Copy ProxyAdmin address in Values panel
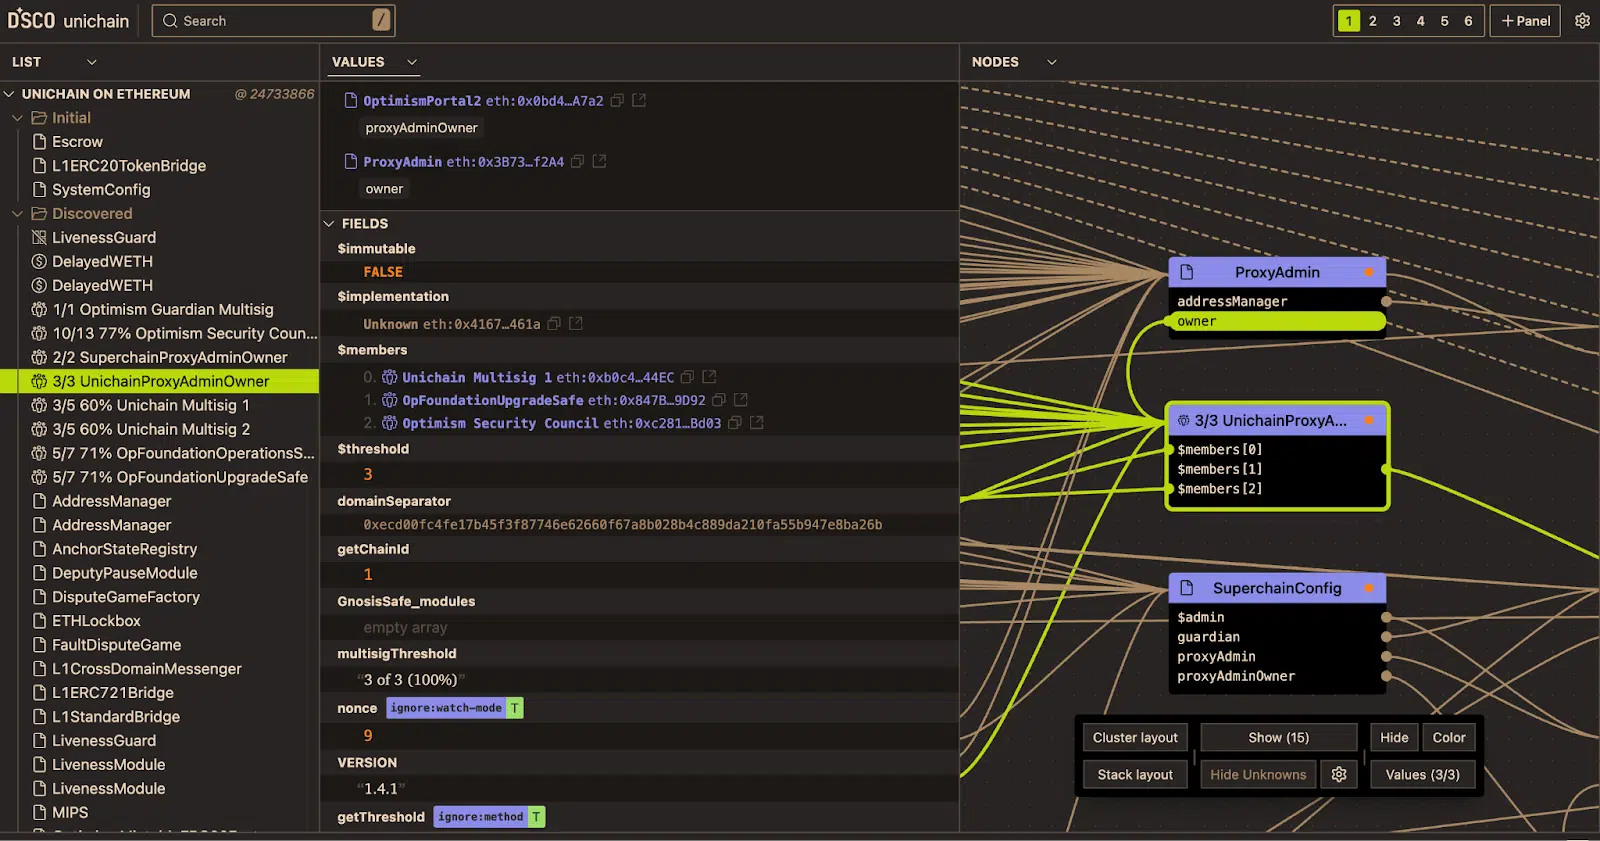 point(577,161)
